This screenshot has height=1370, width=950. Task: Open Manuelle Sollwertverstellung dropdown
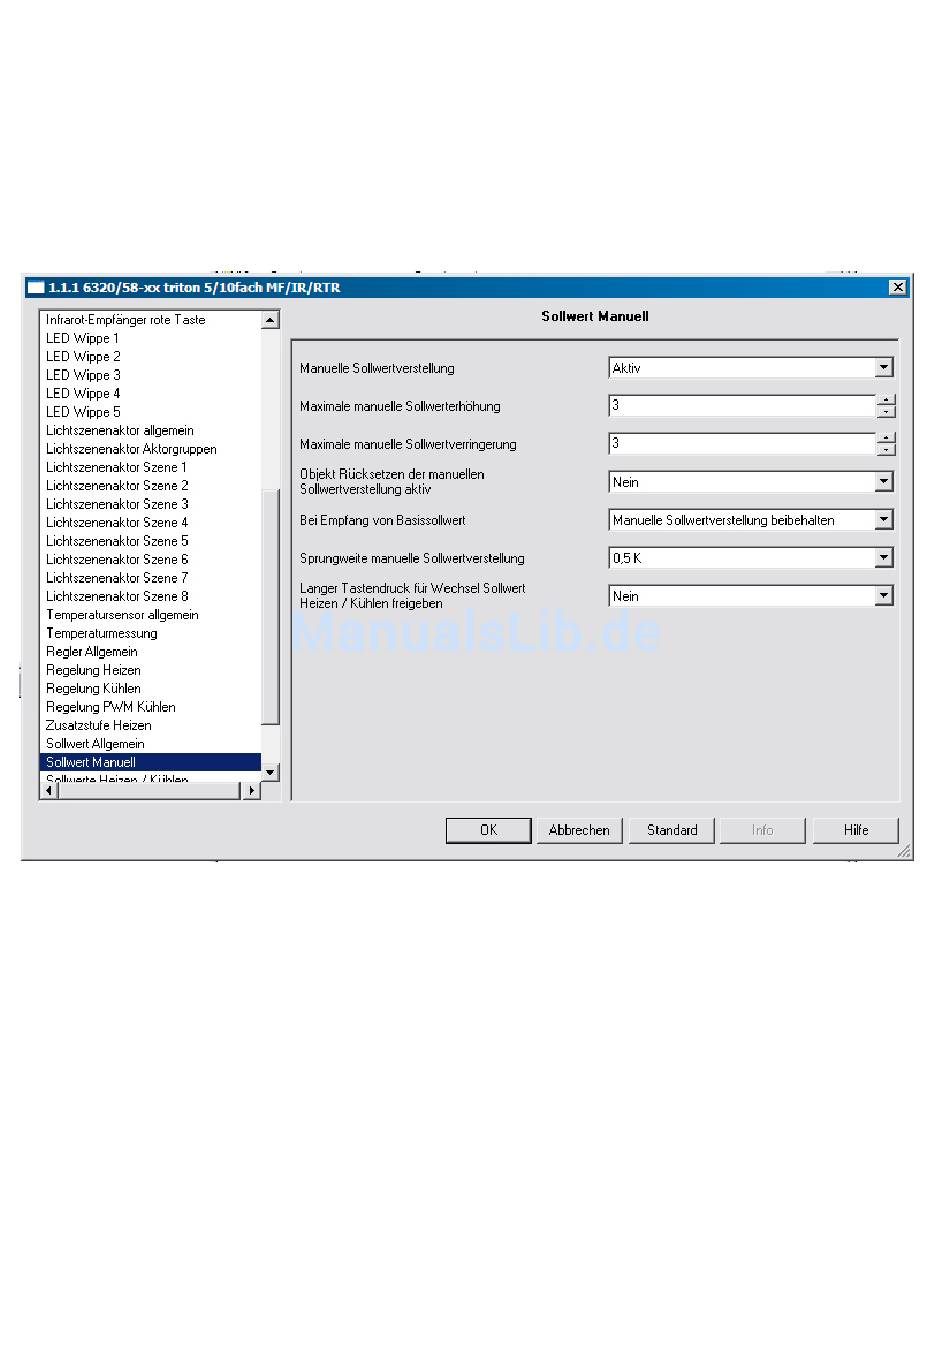[884, 368]
